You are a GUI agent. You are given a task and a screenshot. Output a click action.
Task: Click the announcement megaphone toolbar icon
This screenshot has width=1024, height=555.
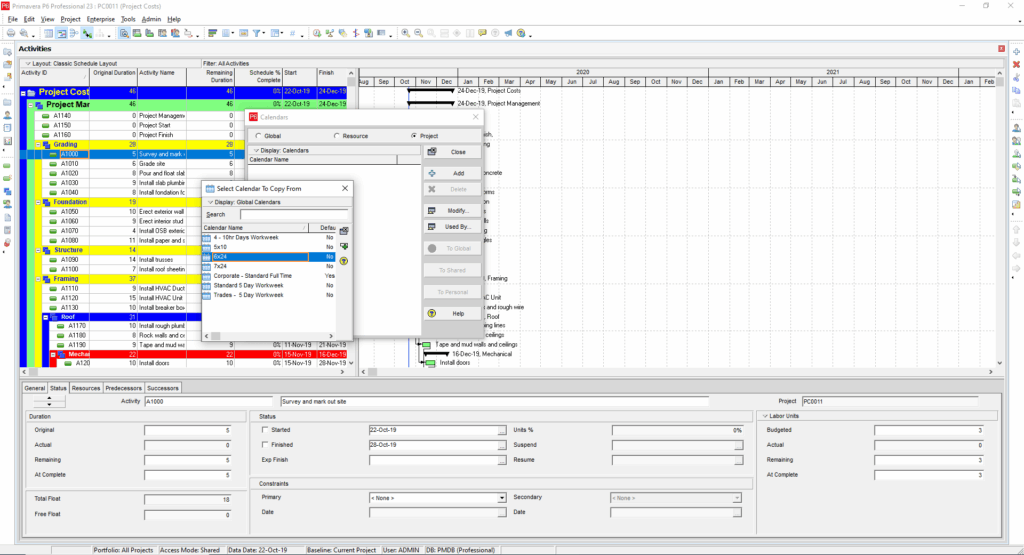click(508, 33)
